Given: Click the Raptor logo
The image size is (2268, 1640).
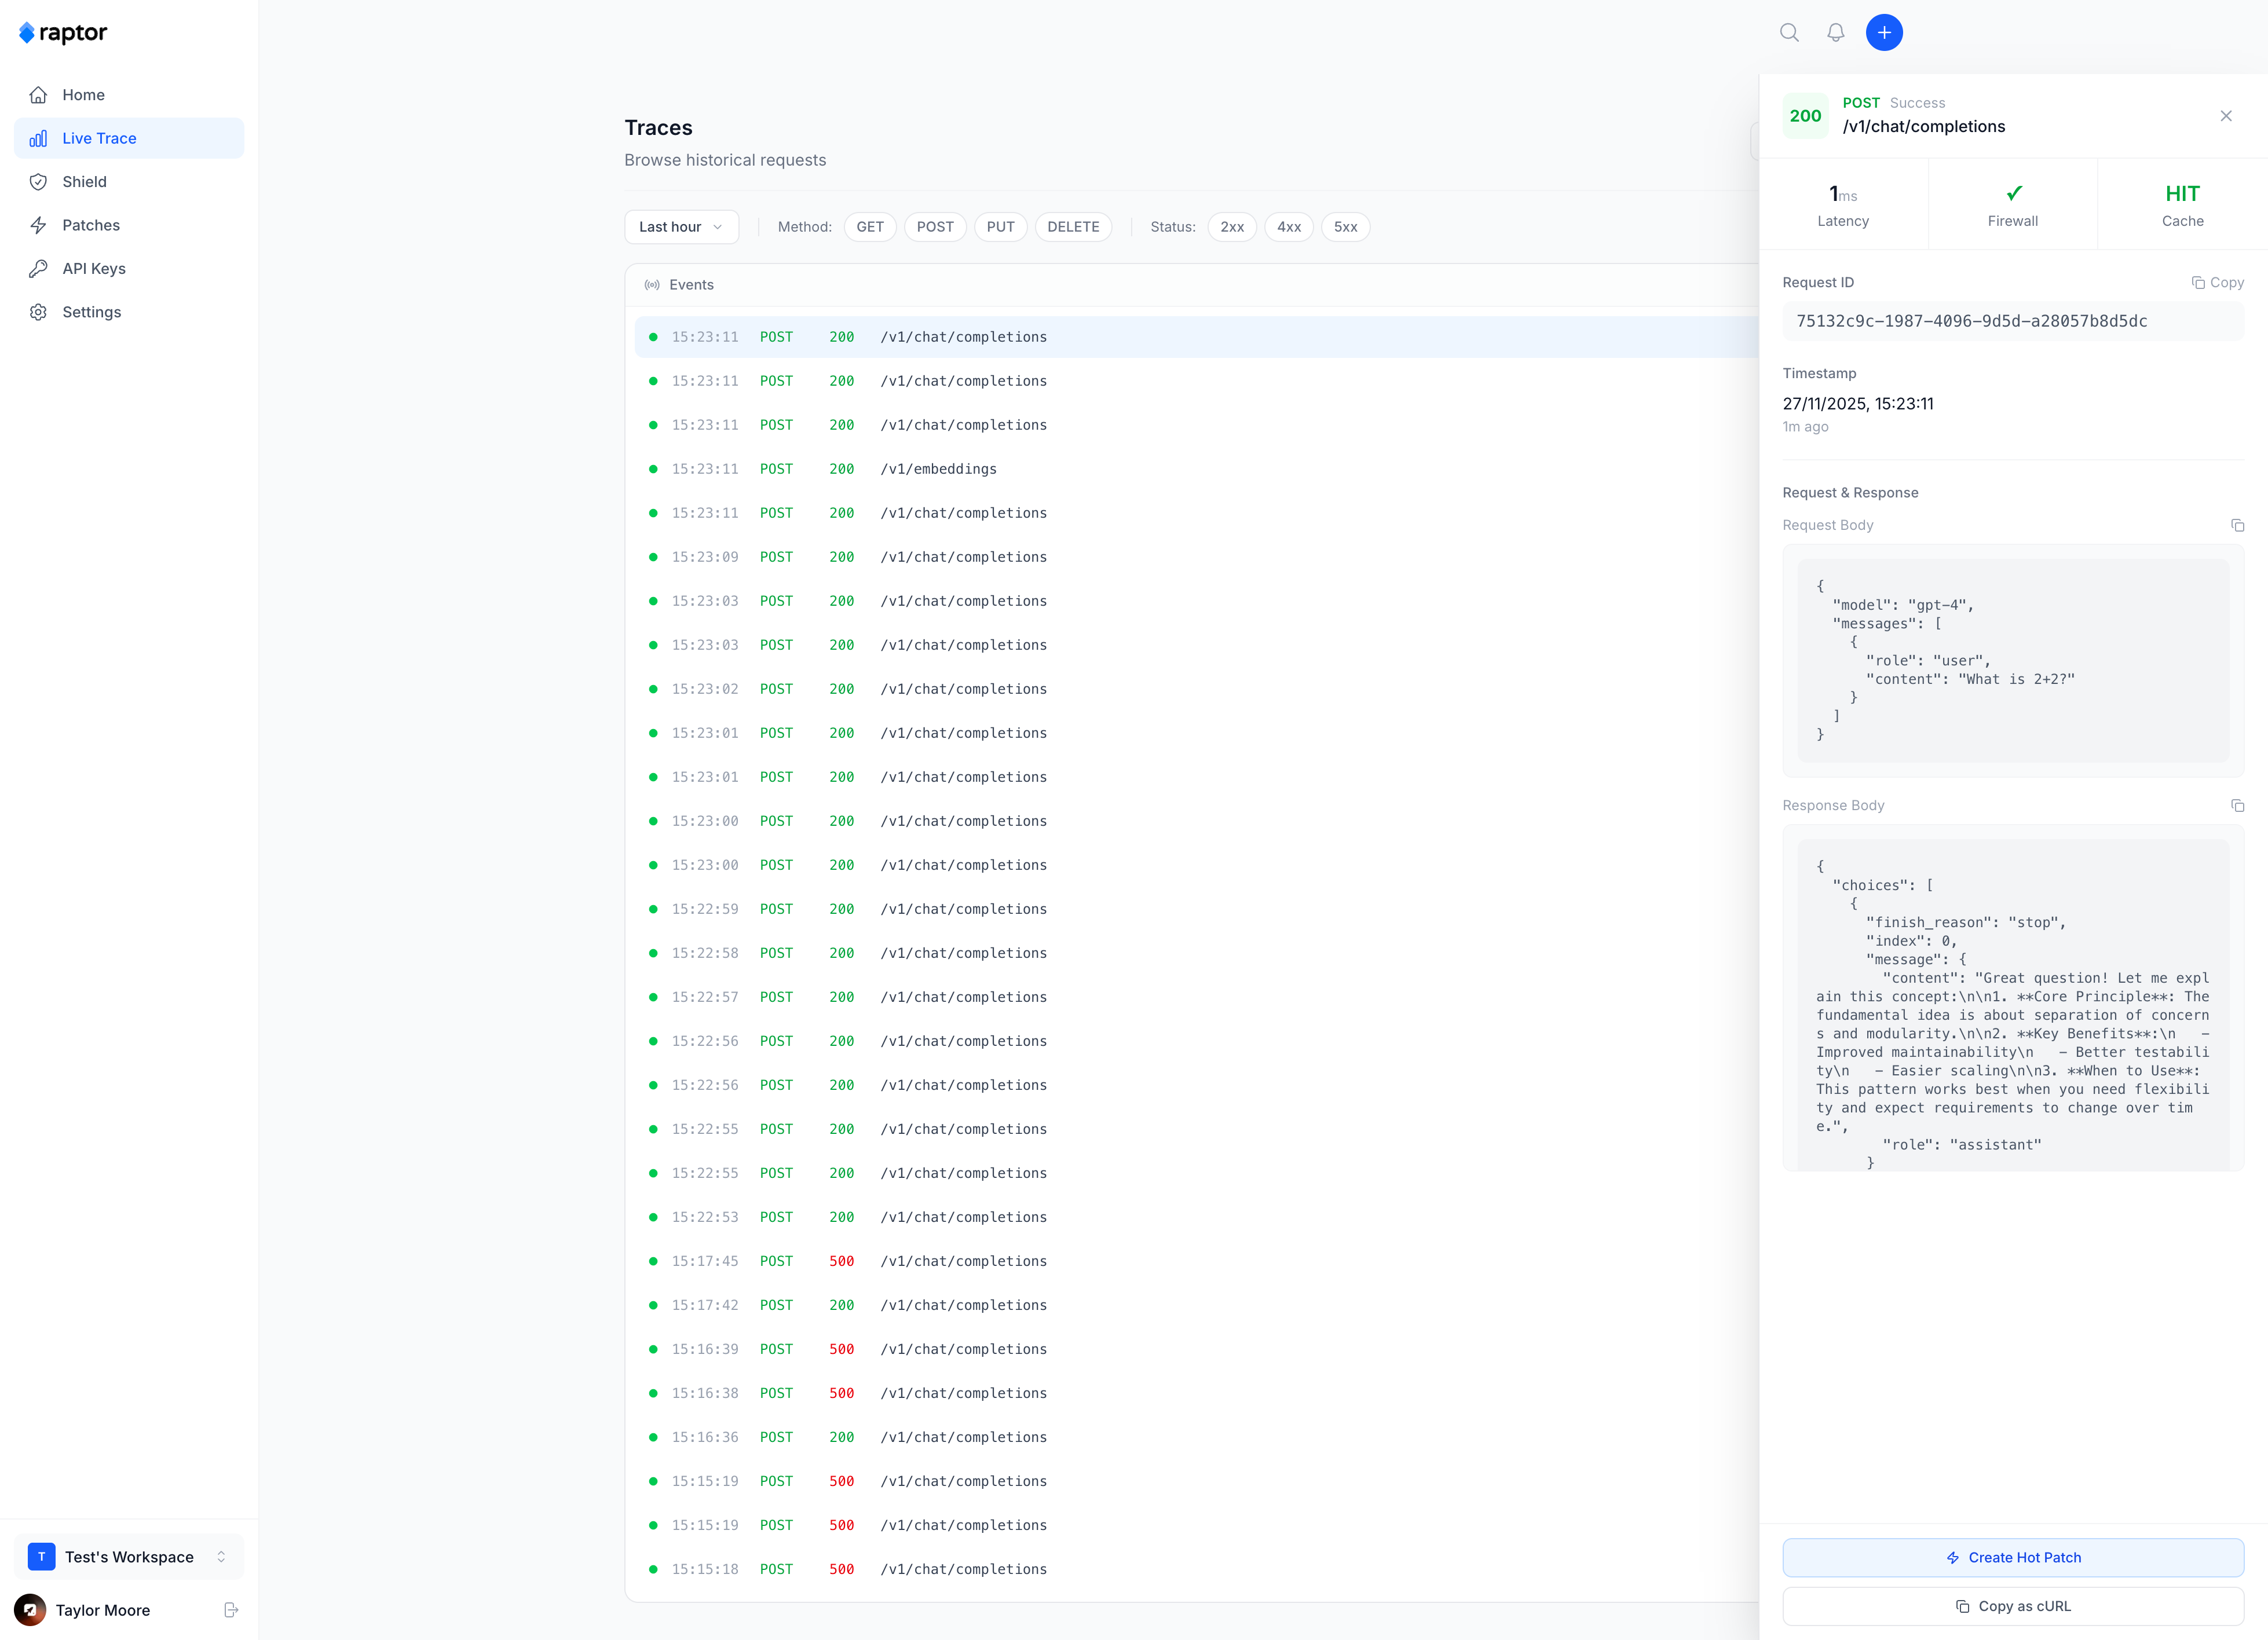Looking at the screenshot, I should [x=63, y=32].
